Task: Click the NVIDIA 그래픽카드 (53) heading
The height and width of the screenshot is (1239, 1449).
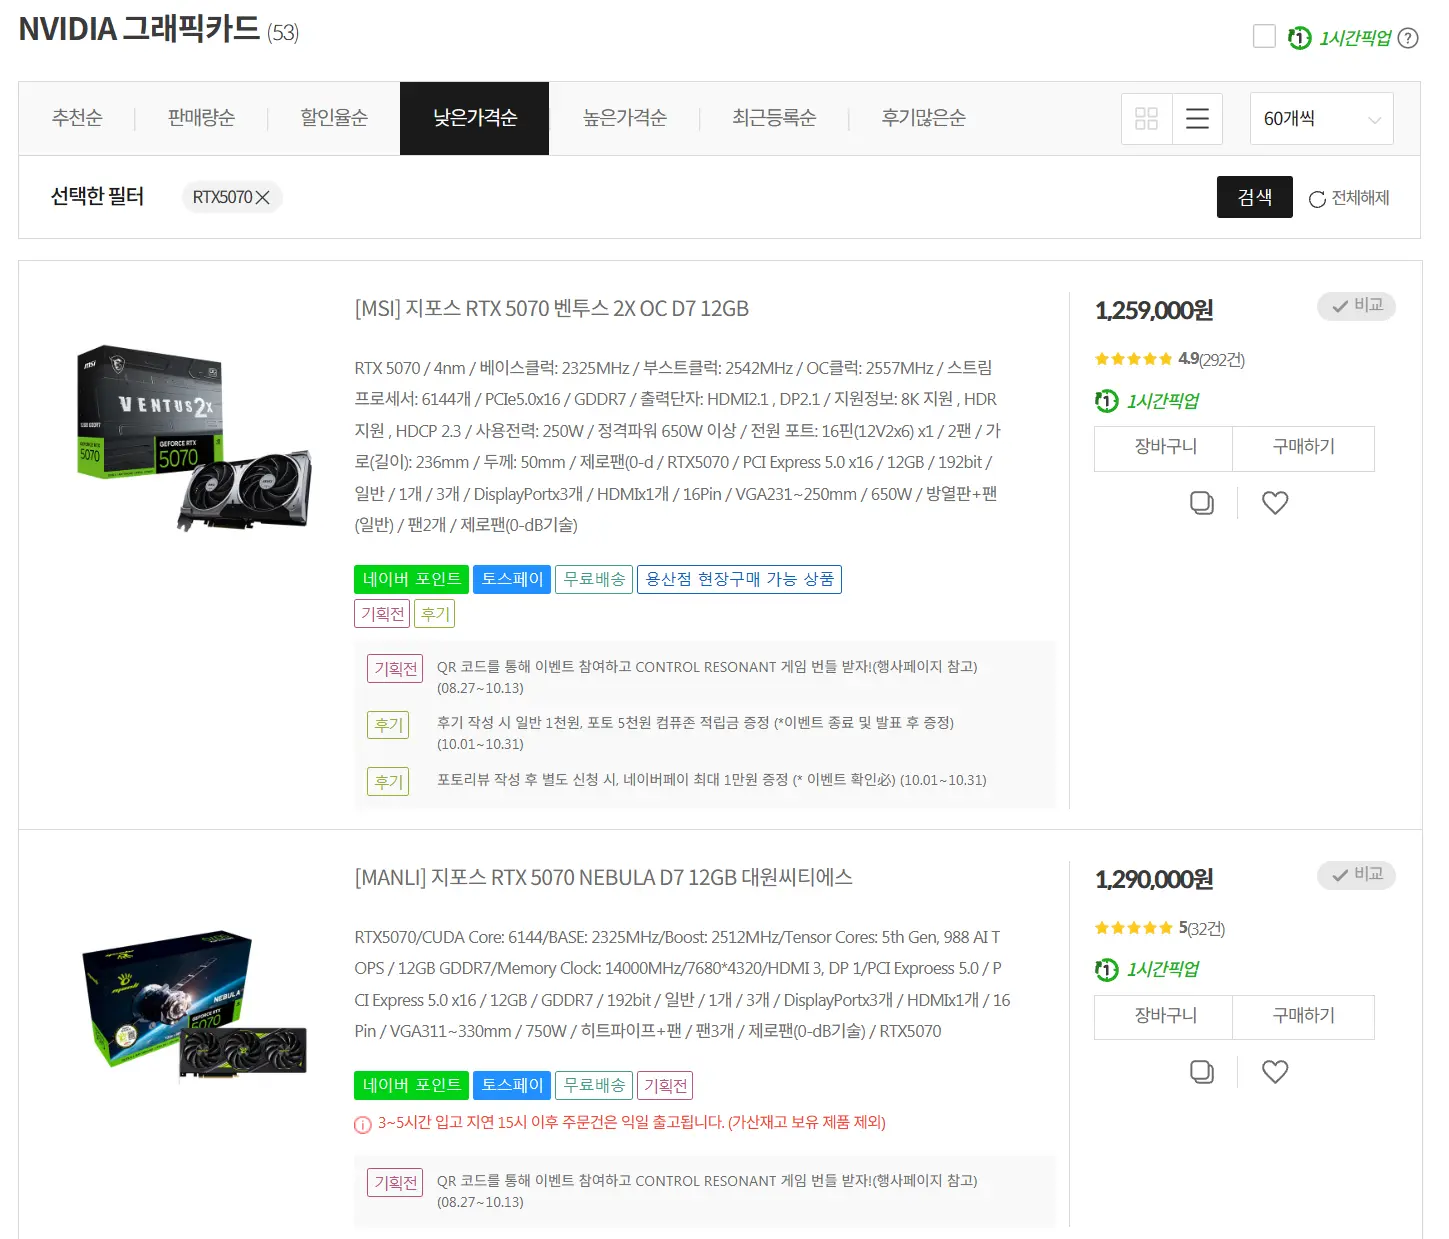Action: click(159, 30)
